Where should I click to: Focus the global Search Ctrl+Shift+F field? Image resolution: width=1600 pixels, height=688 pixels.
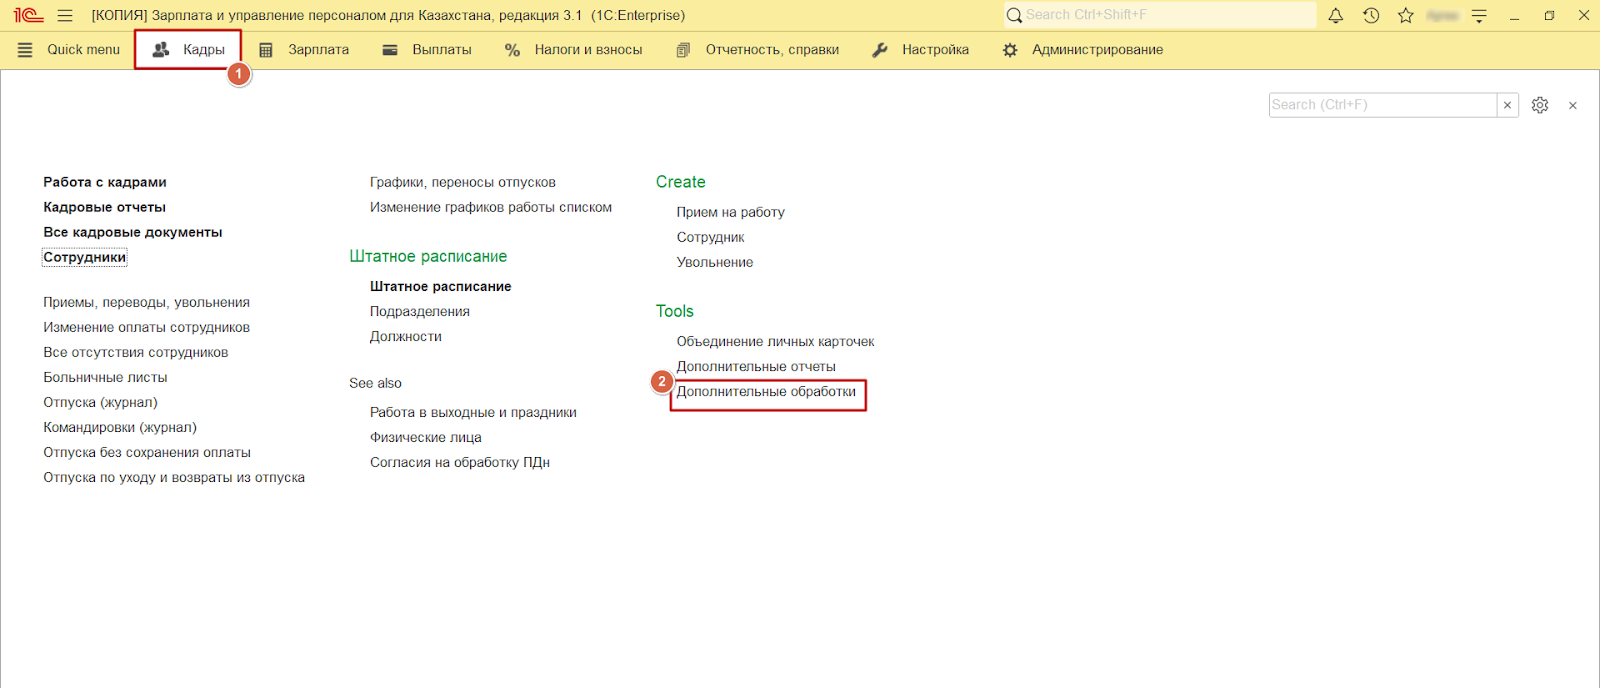pos(1160,15)
